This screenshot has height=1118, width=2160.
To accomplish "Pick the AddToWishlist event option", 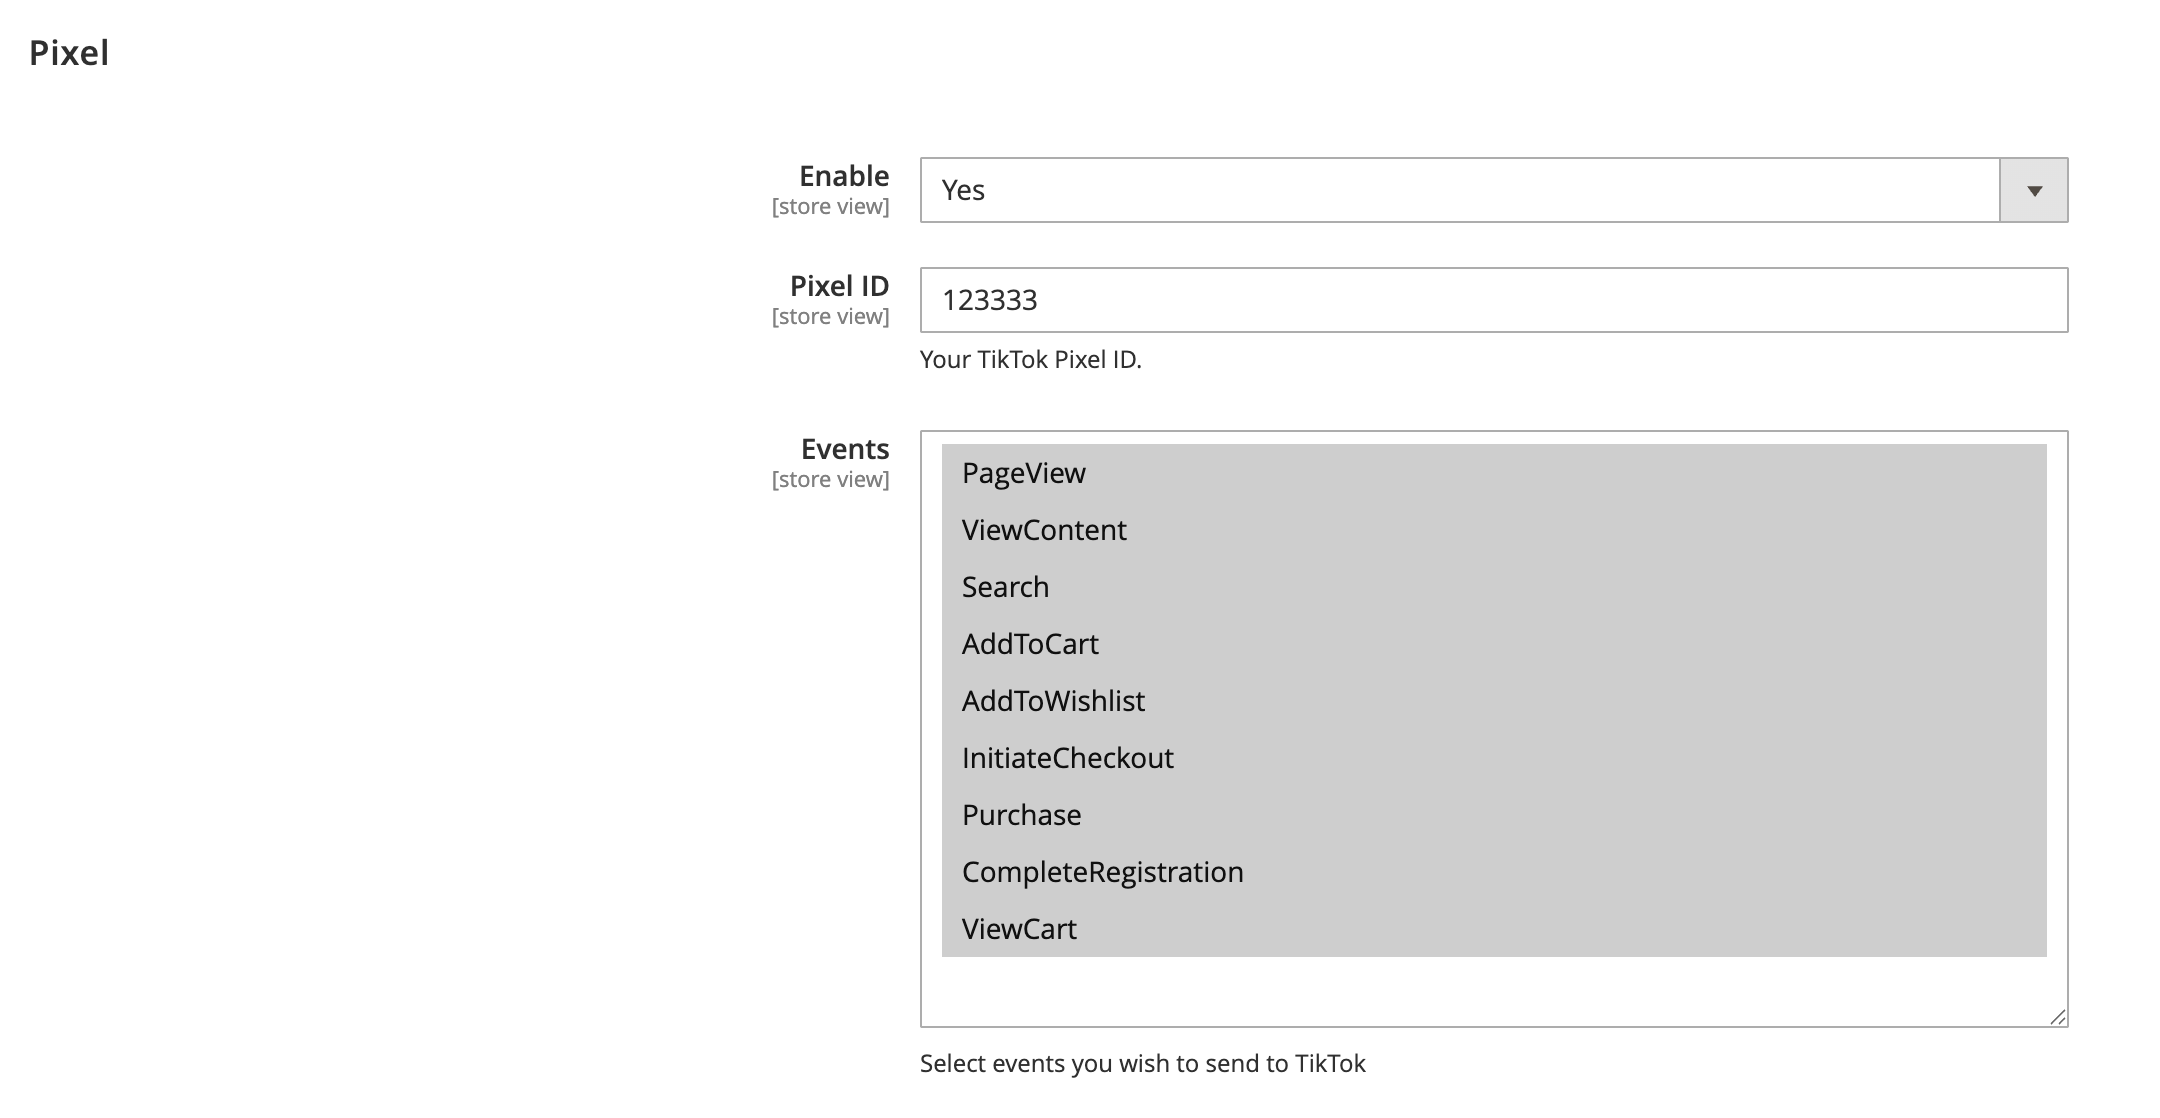I will (x=1053, y=701).
